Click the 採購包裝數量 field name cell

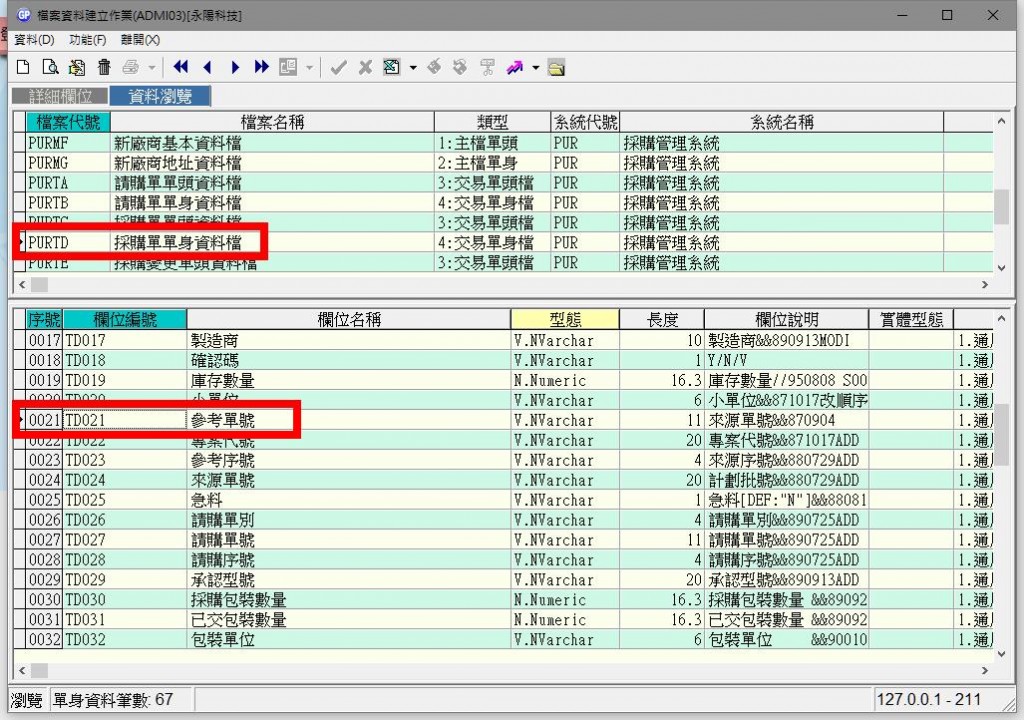pos(349,600)
